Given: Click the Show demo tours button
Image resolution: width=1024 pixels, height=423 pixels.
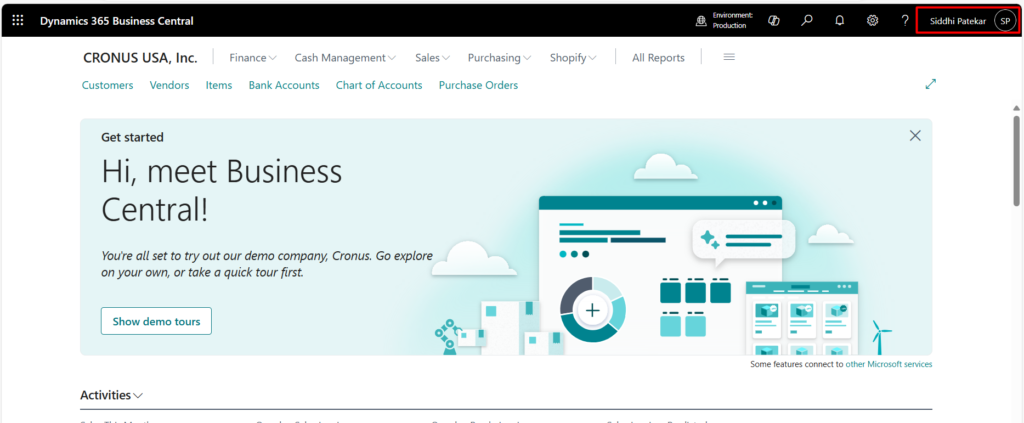Looking at the screenshot, I should click(x=156, y=321).
